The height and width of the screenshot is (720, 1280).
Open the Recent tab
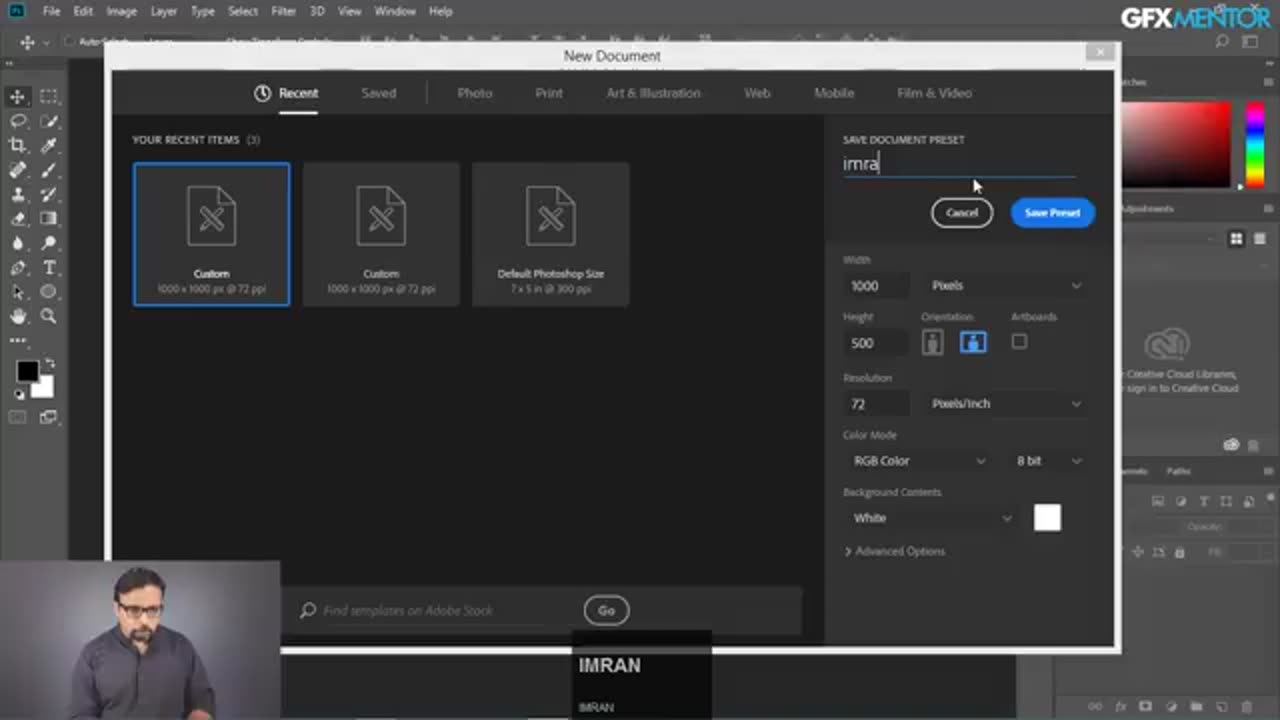pos(286,93)
